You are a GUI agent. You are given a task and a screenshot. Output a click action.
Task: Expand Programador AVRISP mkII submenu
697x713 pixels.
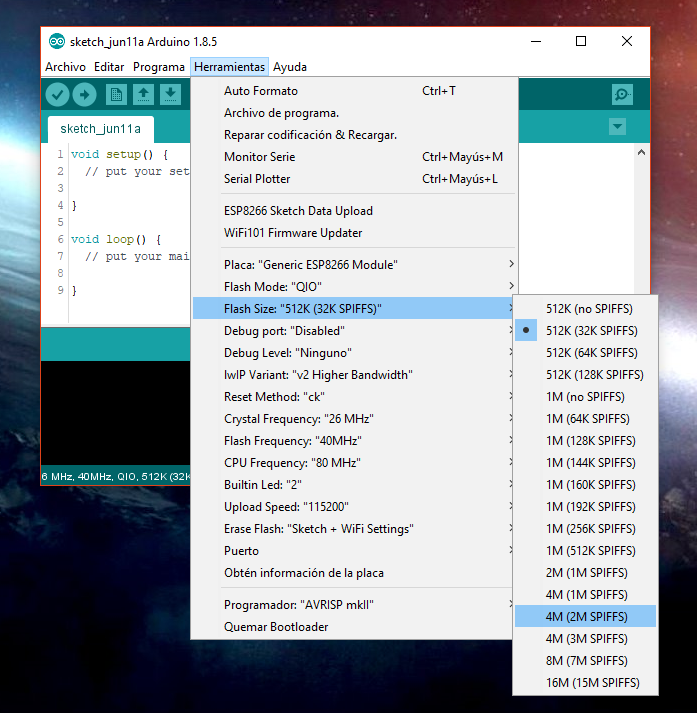[353, 605]
